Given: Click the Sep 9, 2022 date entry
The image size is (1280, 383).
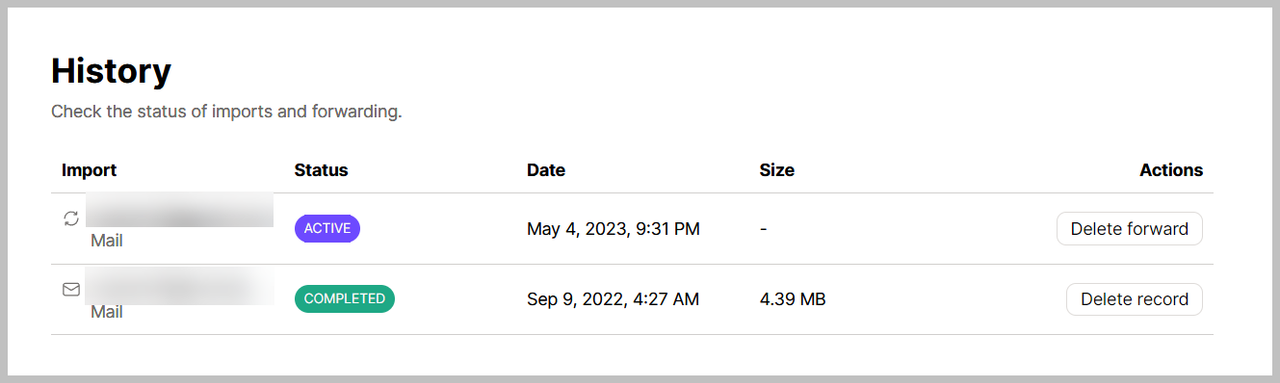Looking at the screenshot, I should (x=613, y=299).
